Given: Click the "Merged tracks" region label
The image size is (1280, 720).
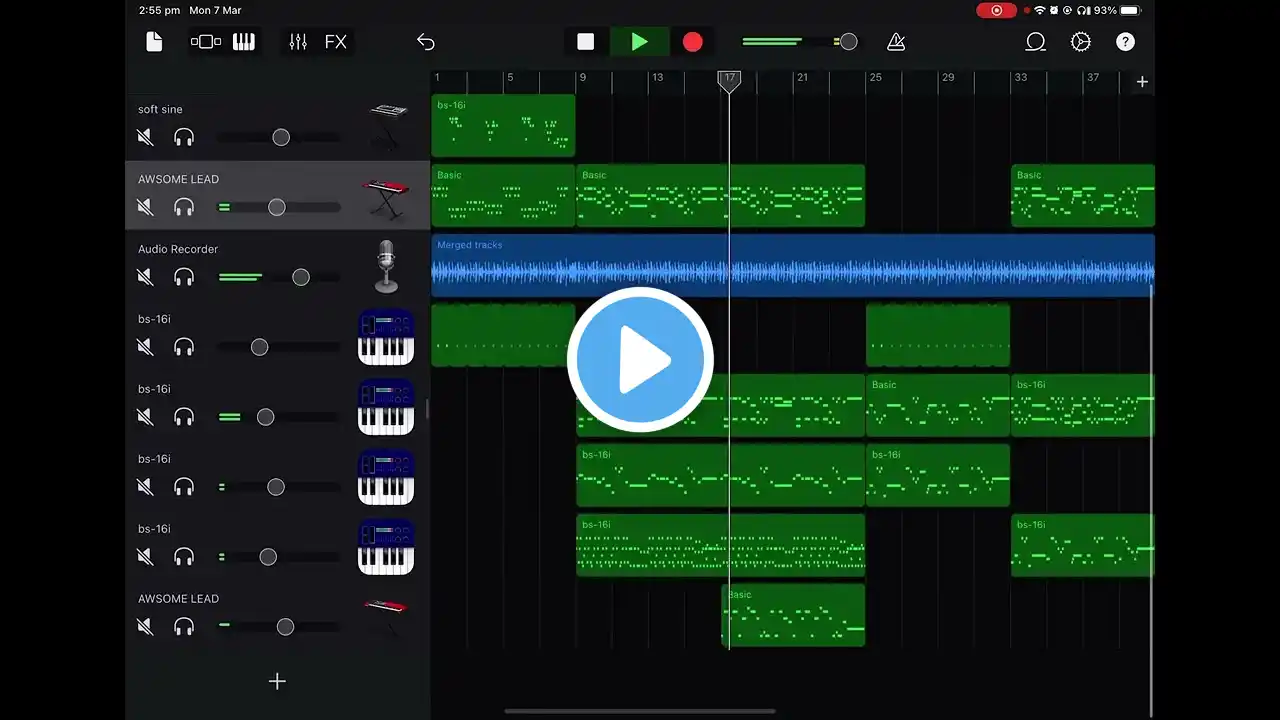Looking at the screenshot, I should pos(470,245).
